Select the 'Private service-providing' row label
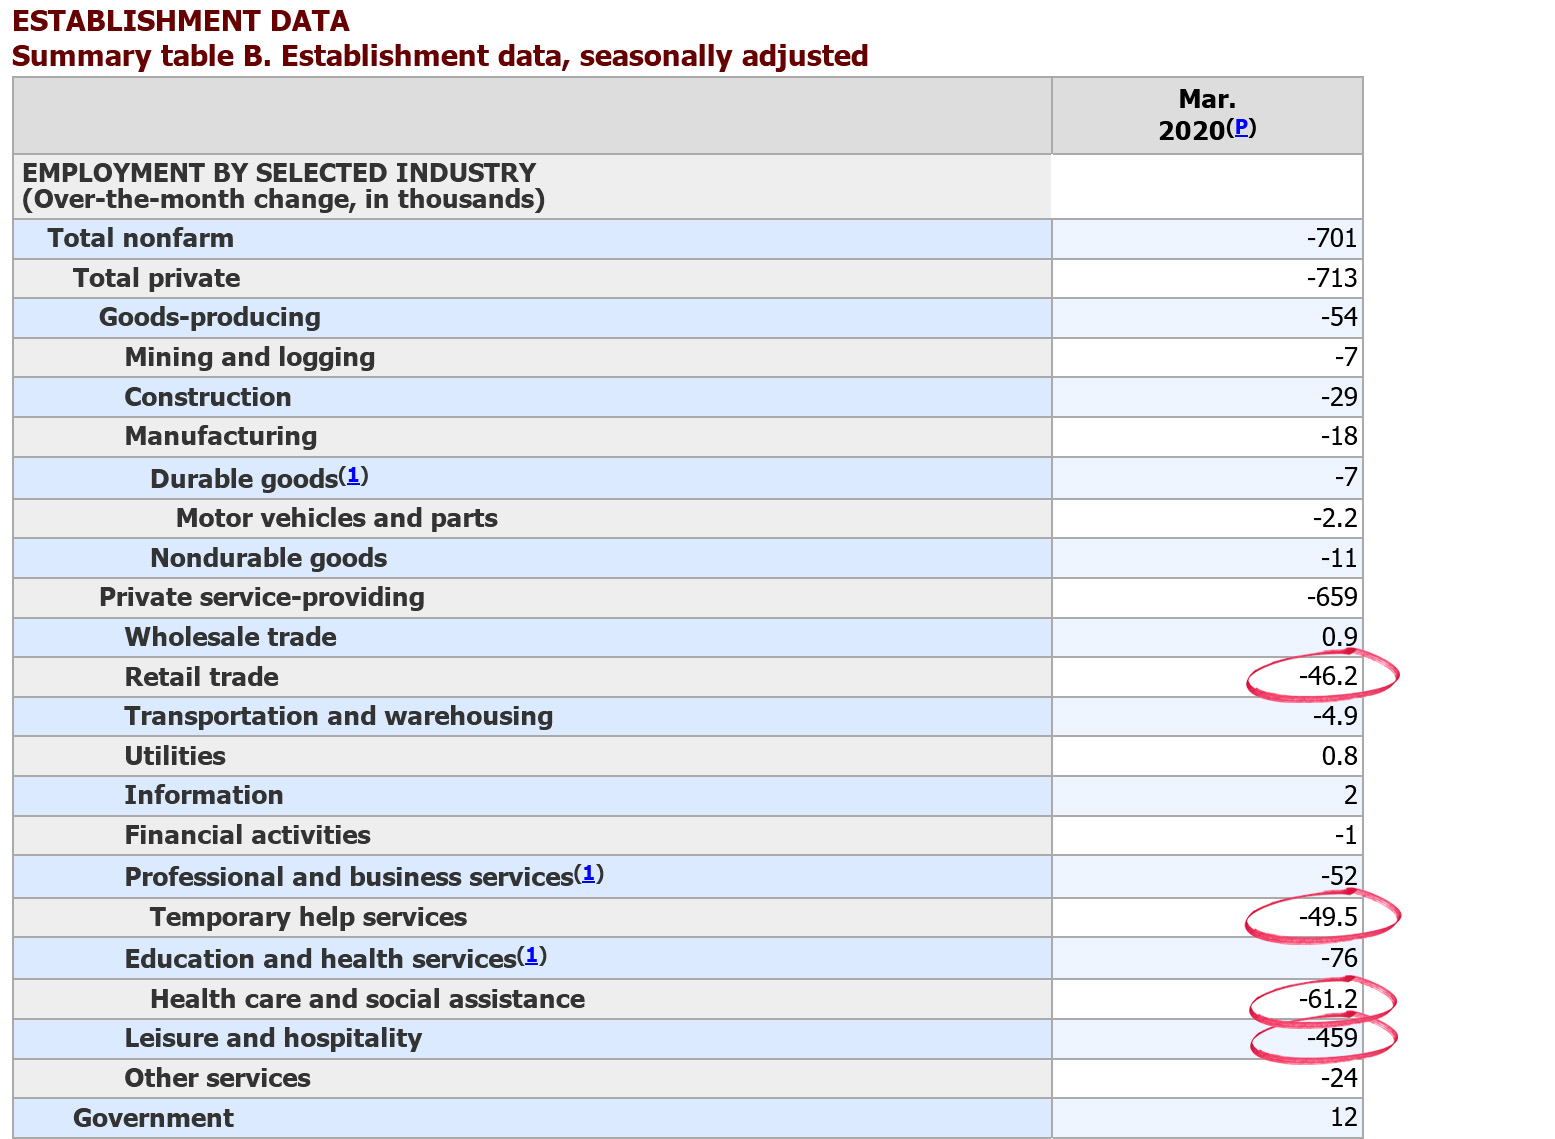Viewport: 1555px width, 1139px height. (x=262, y=597)
